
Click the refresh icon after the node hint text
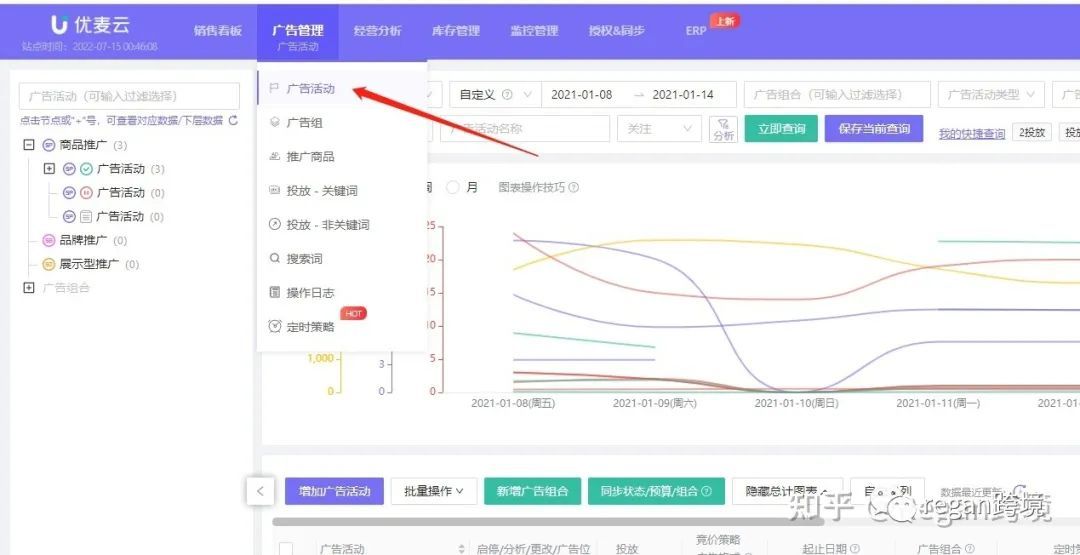click(233, 121)
